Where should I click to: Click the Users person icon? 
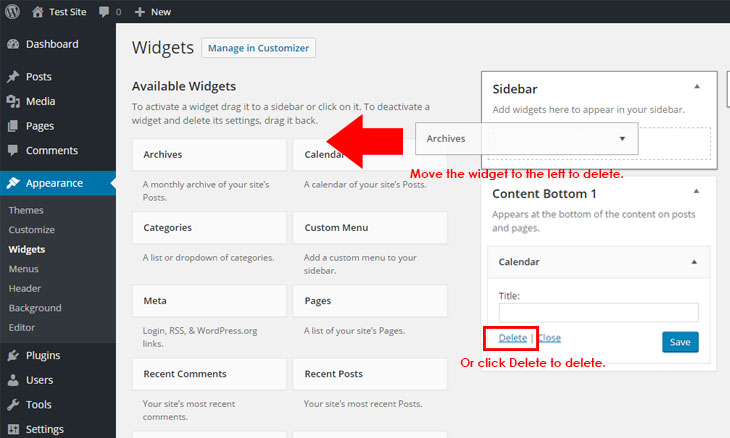click(14, 380)
